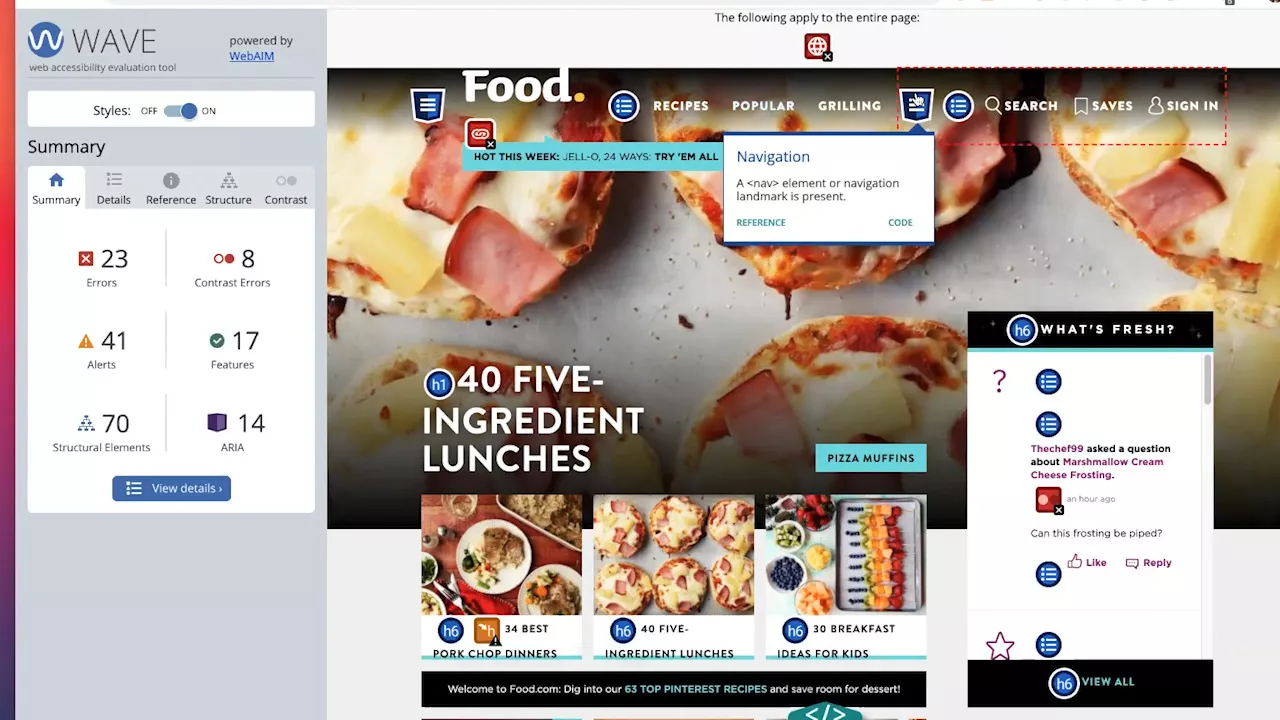This screenshot has width=1280, height=720.
Task: Click the PIZZA MUFFINS button
Action: click(x=870, y=458)
